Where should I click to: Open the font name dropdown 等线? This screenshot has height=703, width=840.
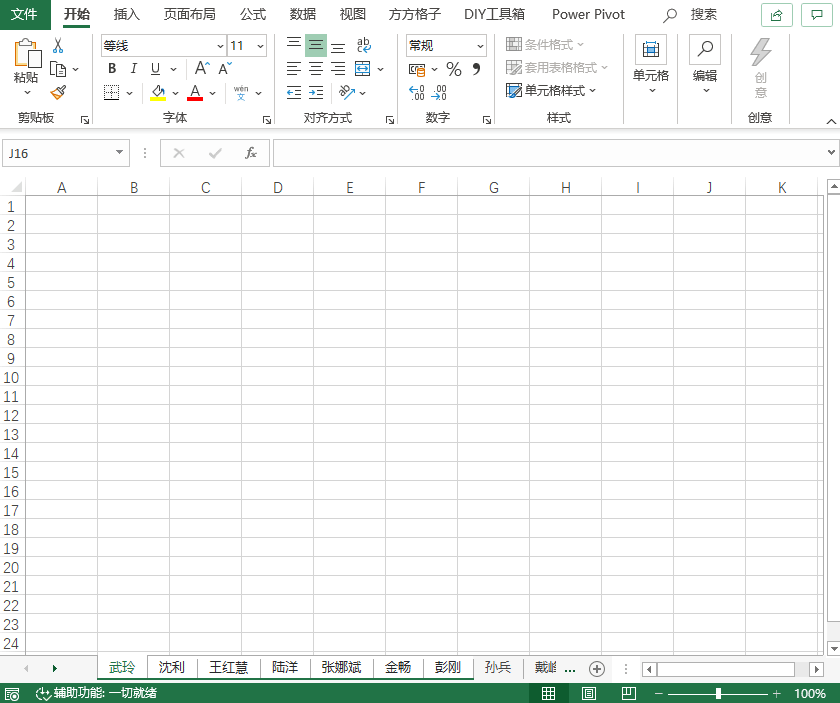[x=220, y=46]
